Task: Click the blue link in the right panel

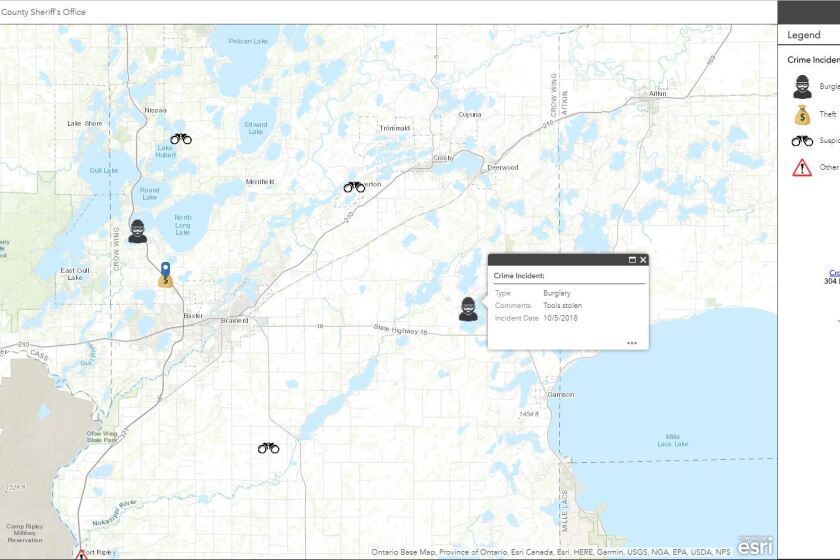Action: [x=833, y=273]
